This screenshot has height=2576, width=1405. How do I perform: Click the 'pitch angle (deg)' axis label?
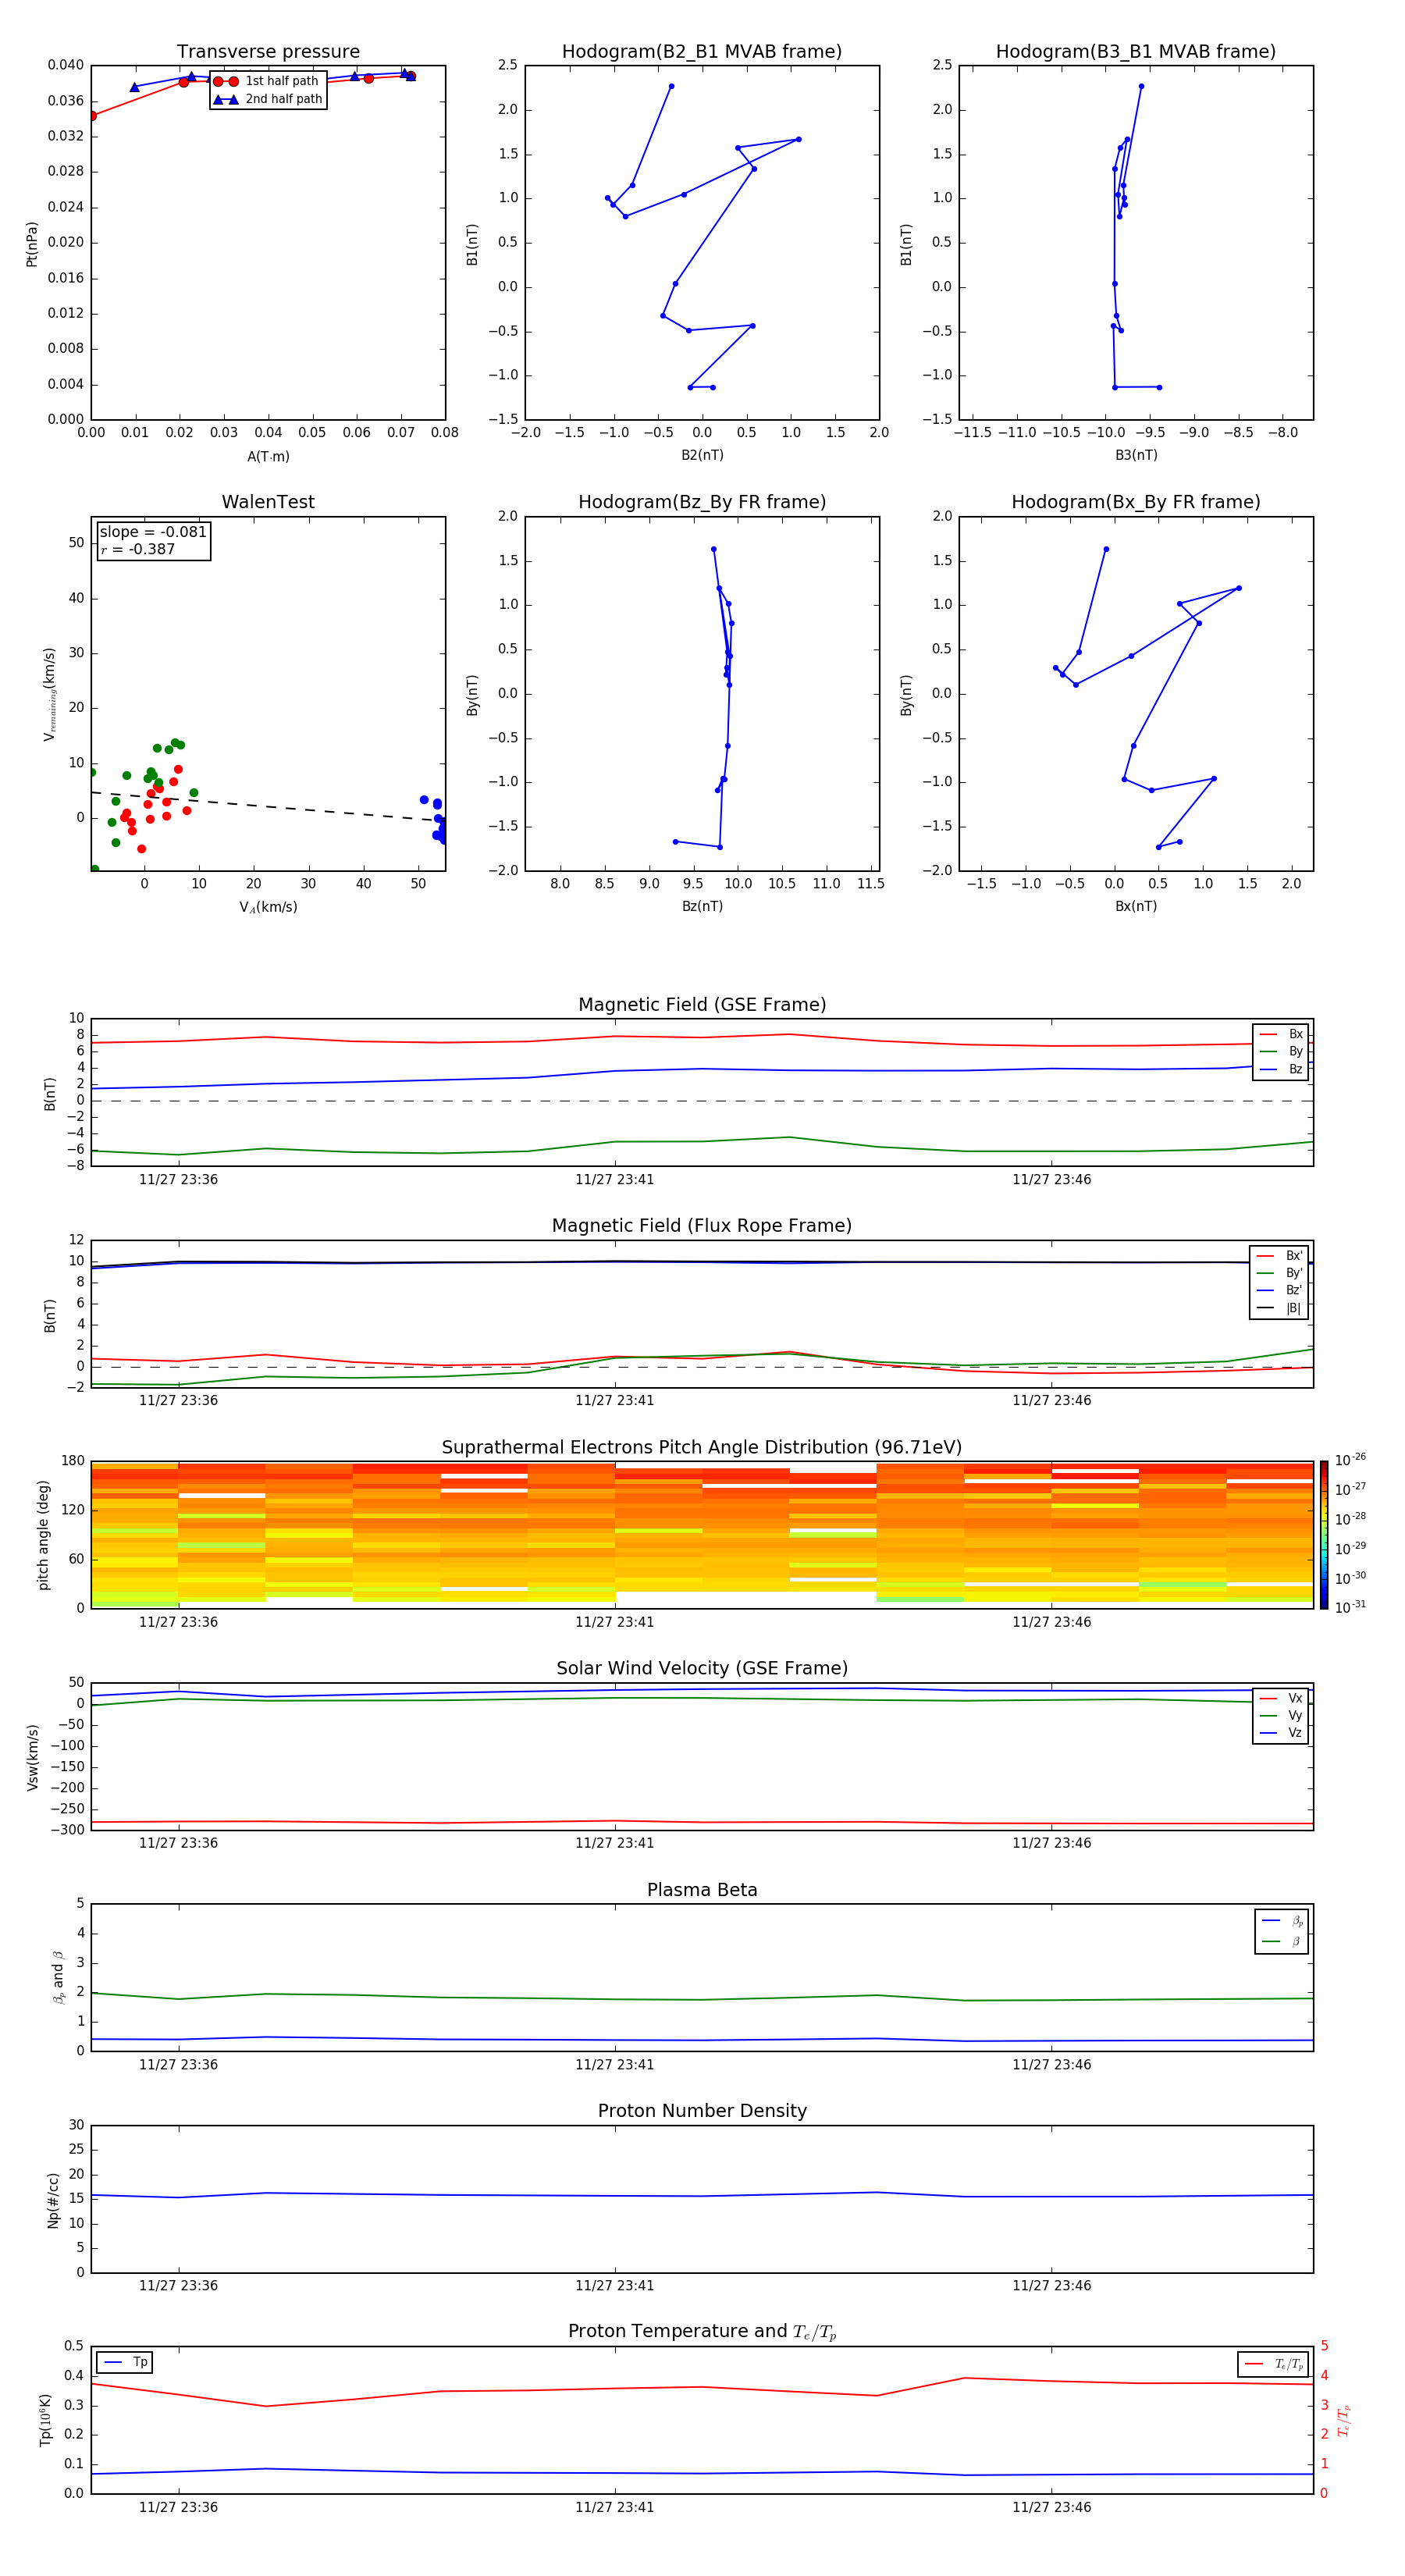click(x=43, y=1535)
